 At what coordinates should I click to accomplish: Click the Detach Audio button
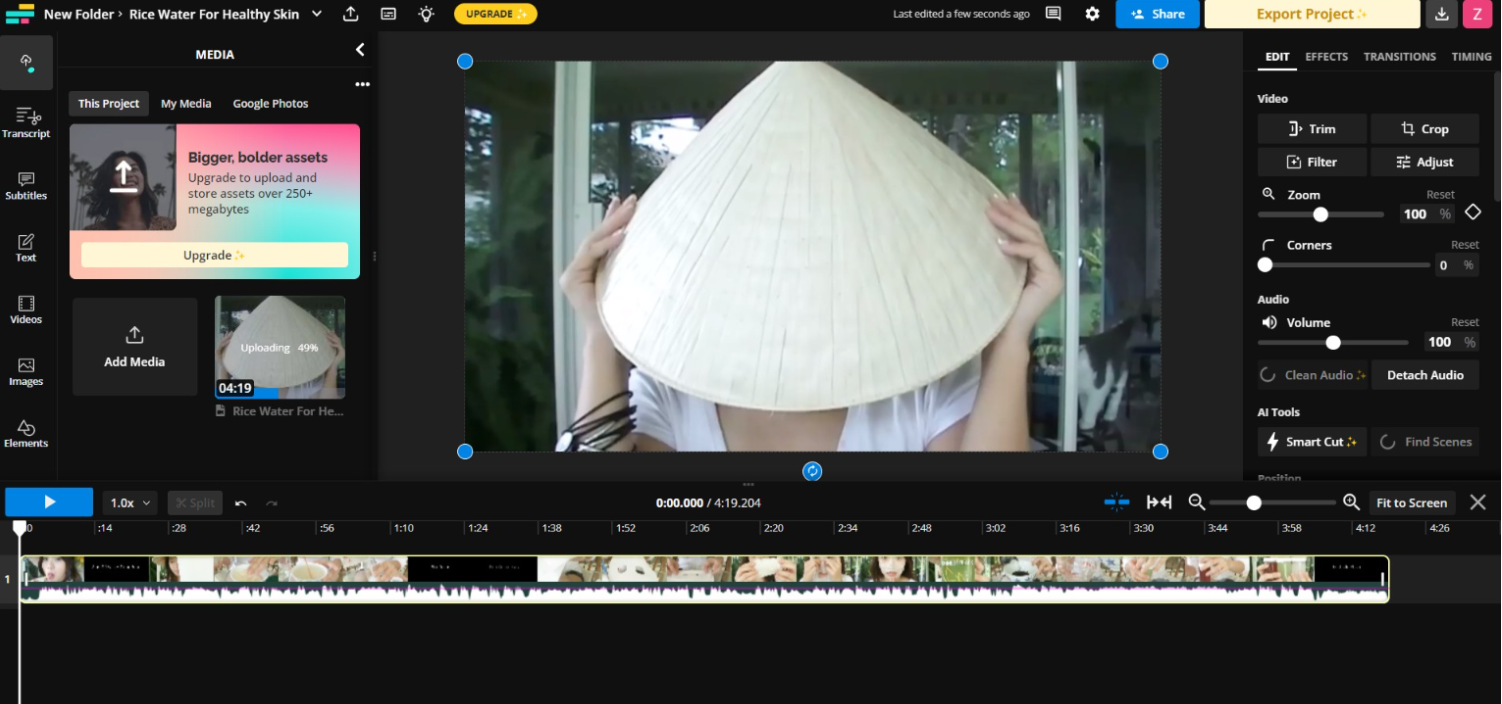tap(1425, 375)
